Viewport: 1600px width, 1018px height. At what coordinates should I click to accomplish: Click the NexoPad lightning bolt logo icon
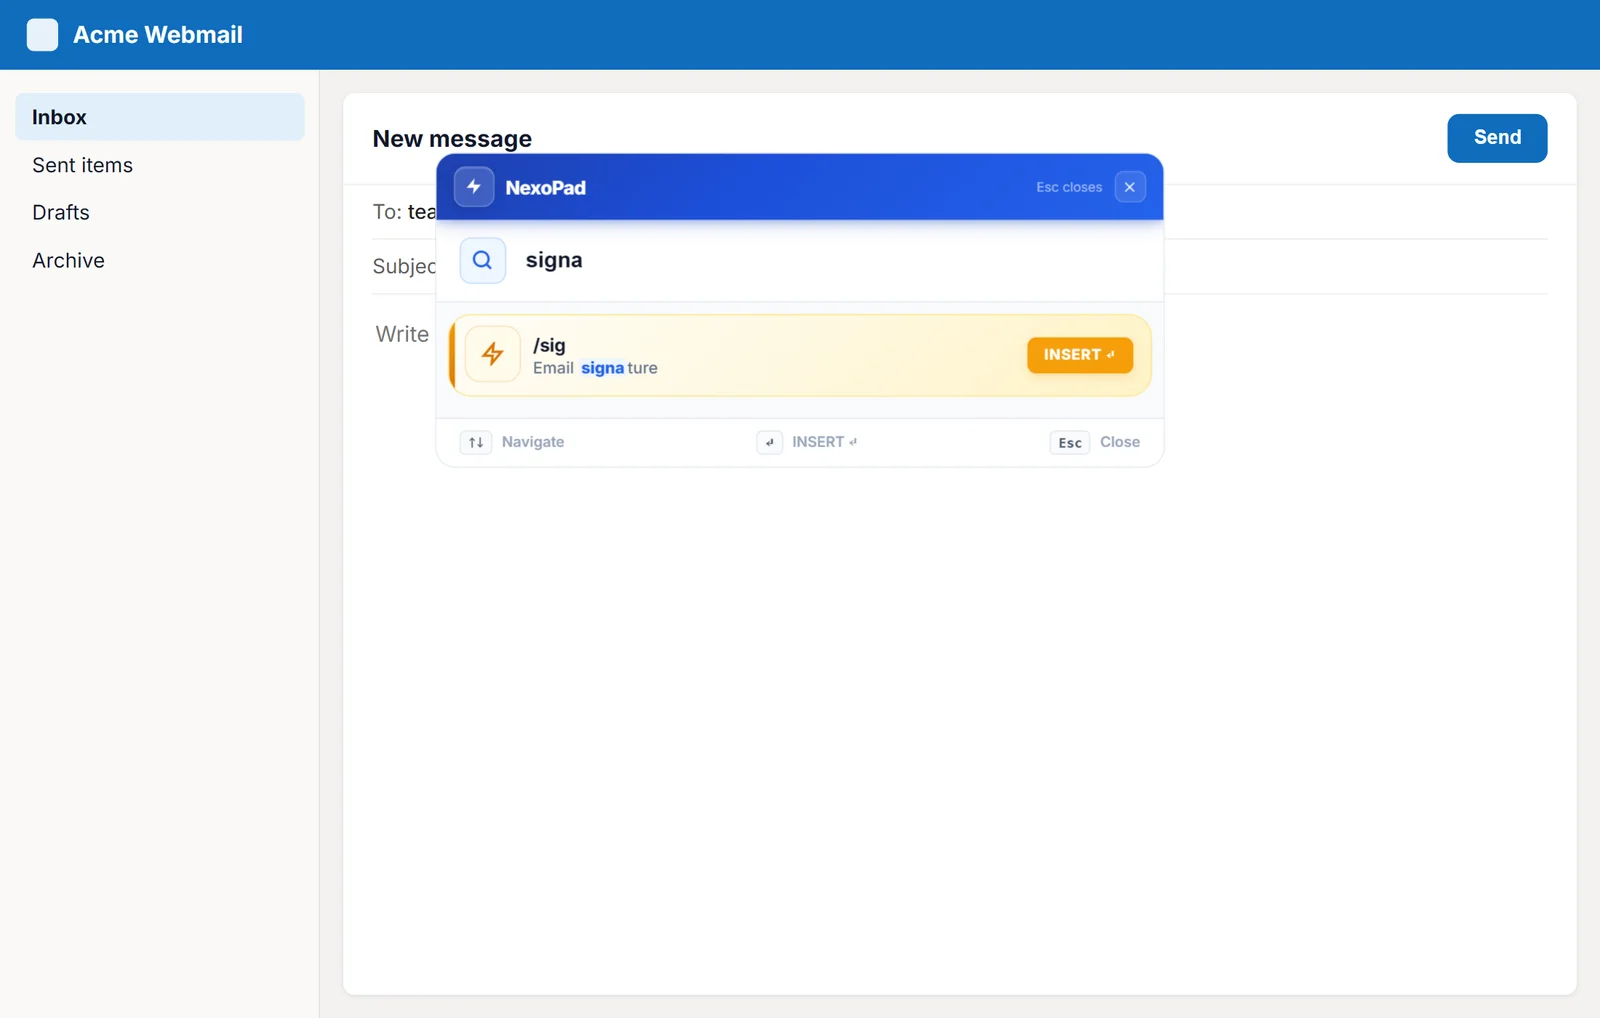474,187
